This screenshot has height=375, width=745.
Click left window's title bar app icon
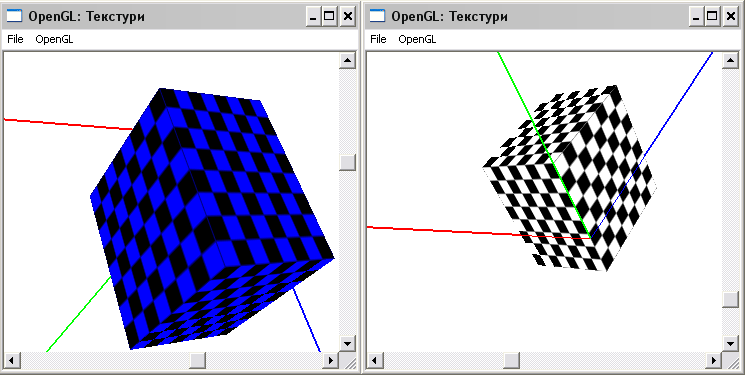point(14,16)
